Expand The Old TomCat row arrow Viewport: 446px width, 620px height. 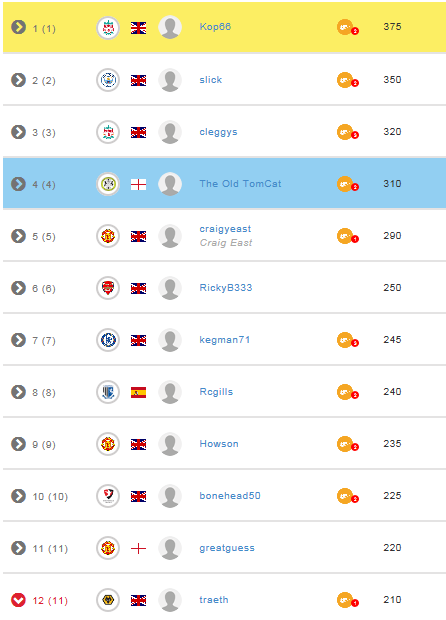18,184
